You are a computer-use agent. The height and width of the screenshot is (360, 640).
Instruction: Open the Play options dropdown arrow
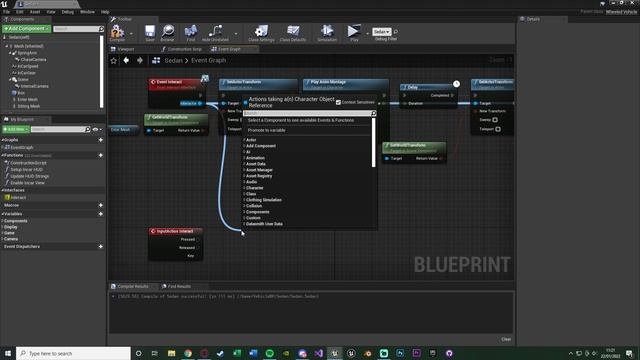point(367,33)
